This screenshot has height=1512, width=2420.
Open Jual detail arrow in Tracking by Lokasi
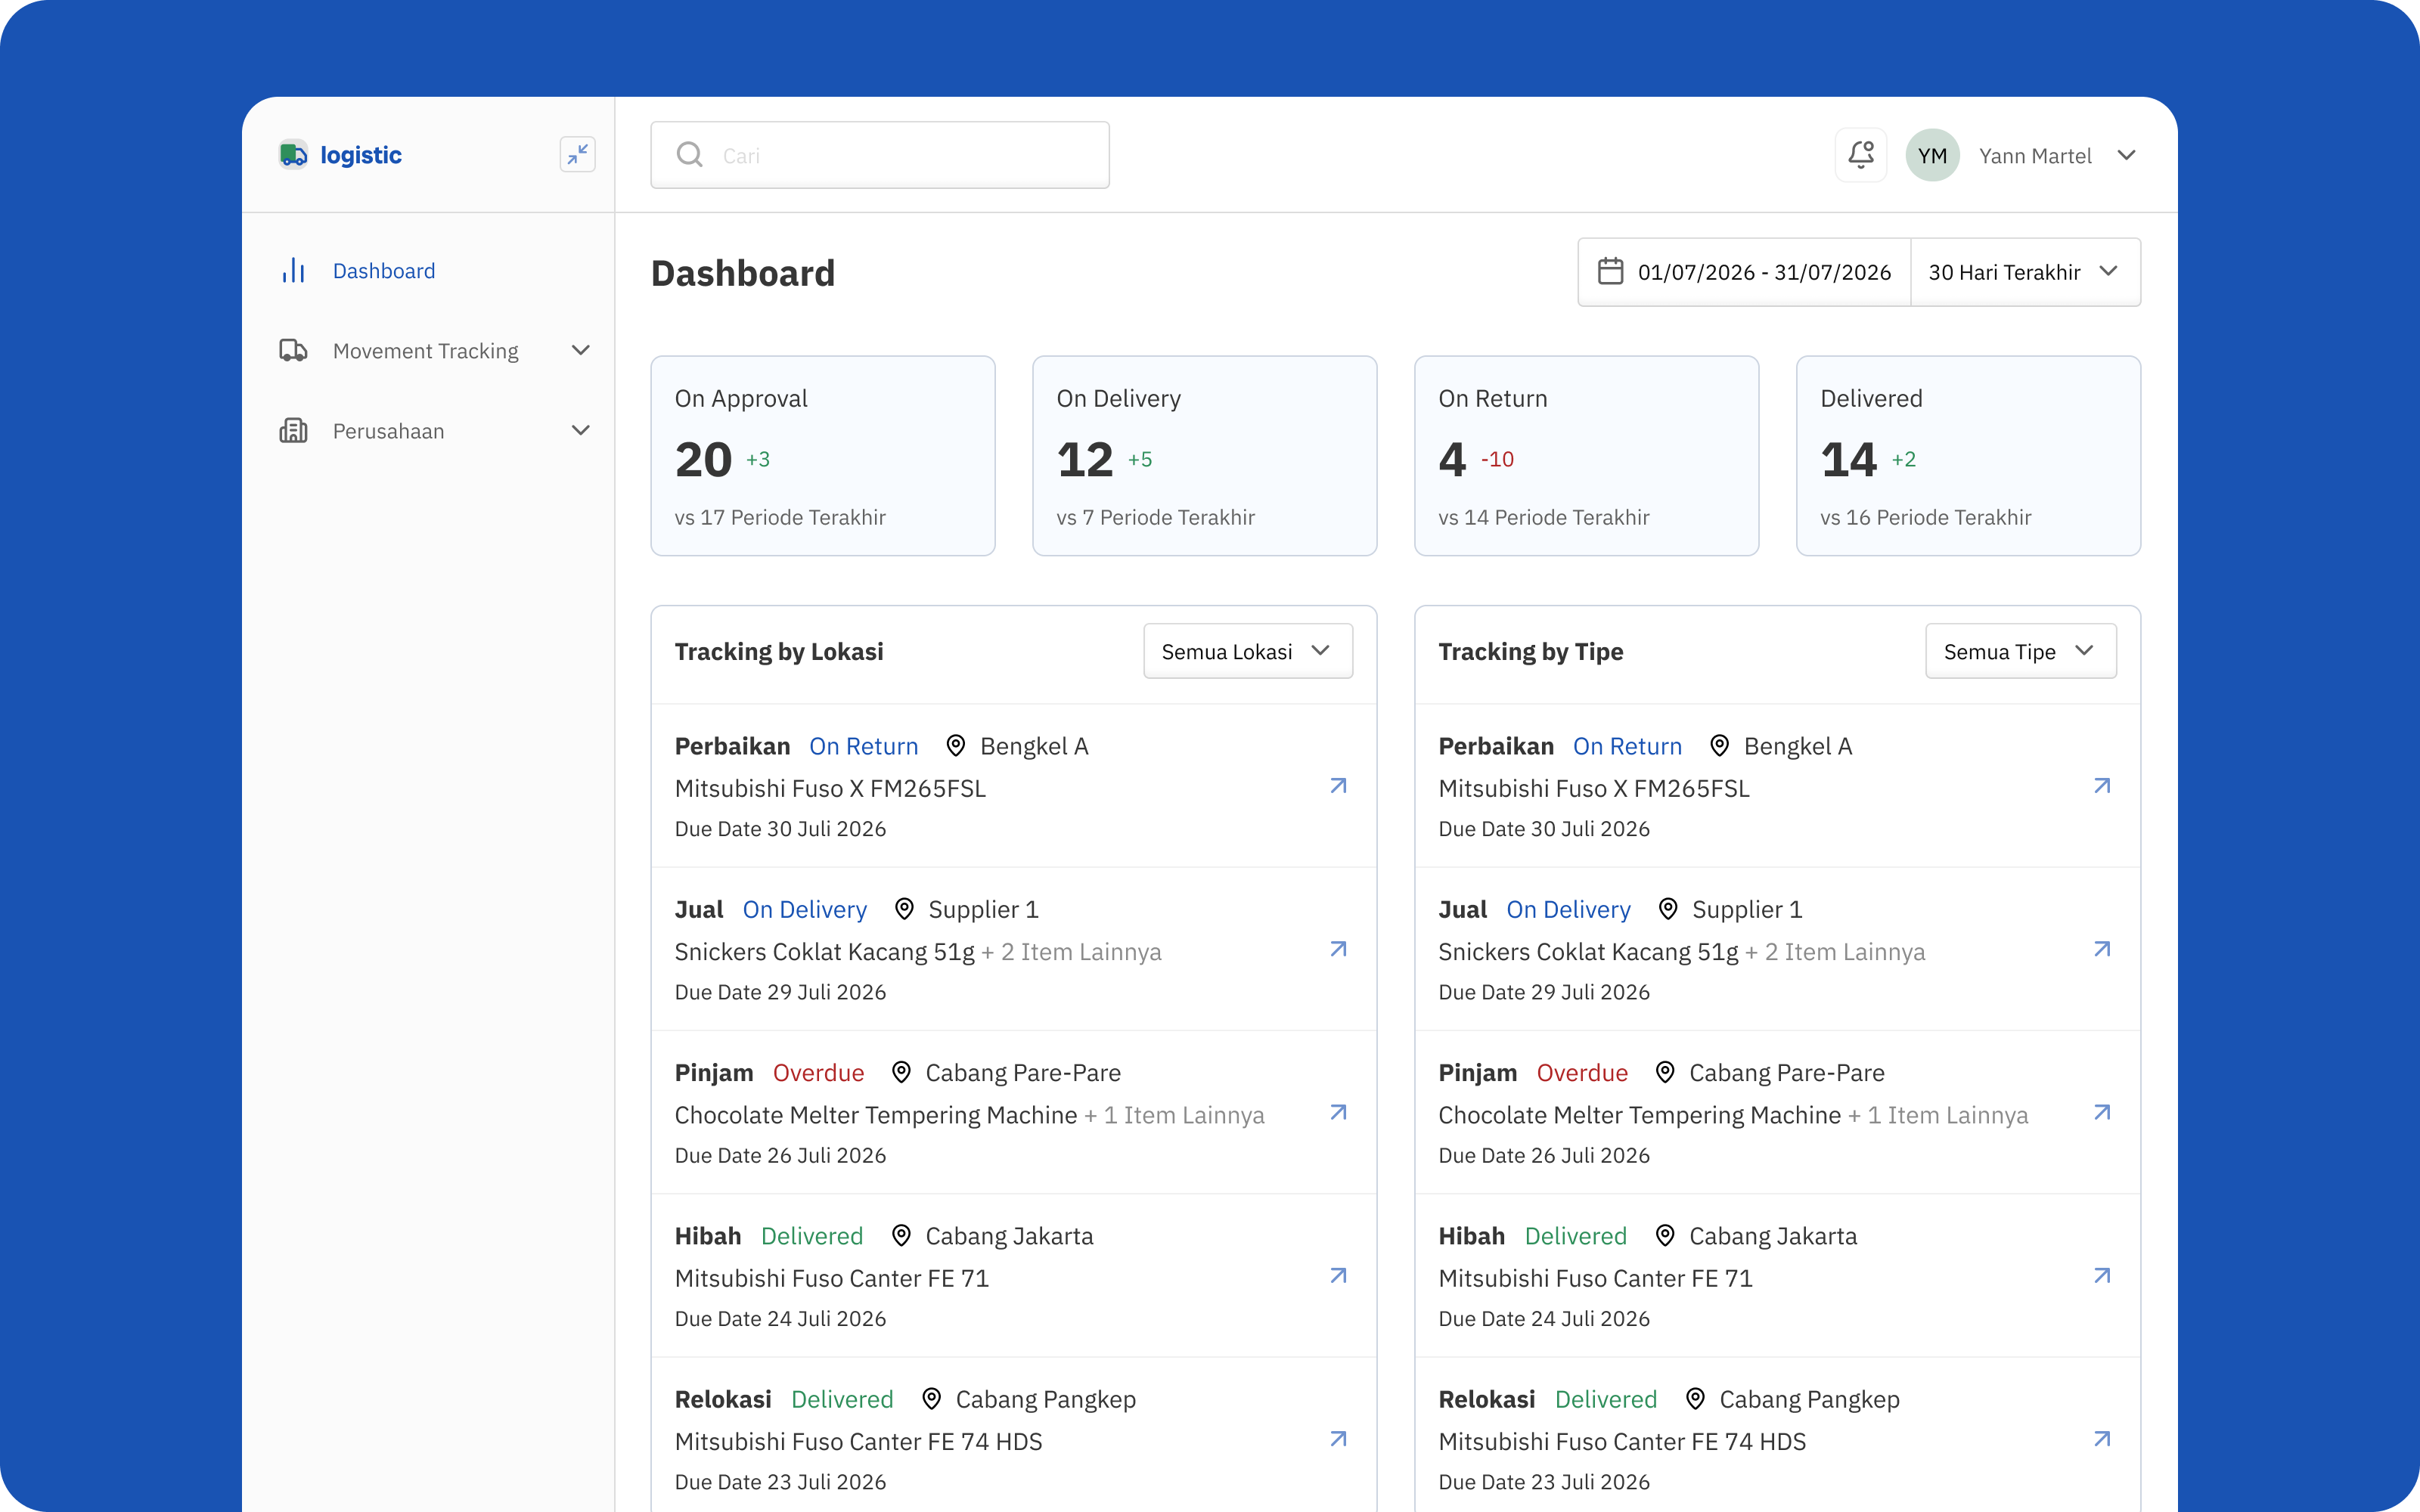(1338, 949)
